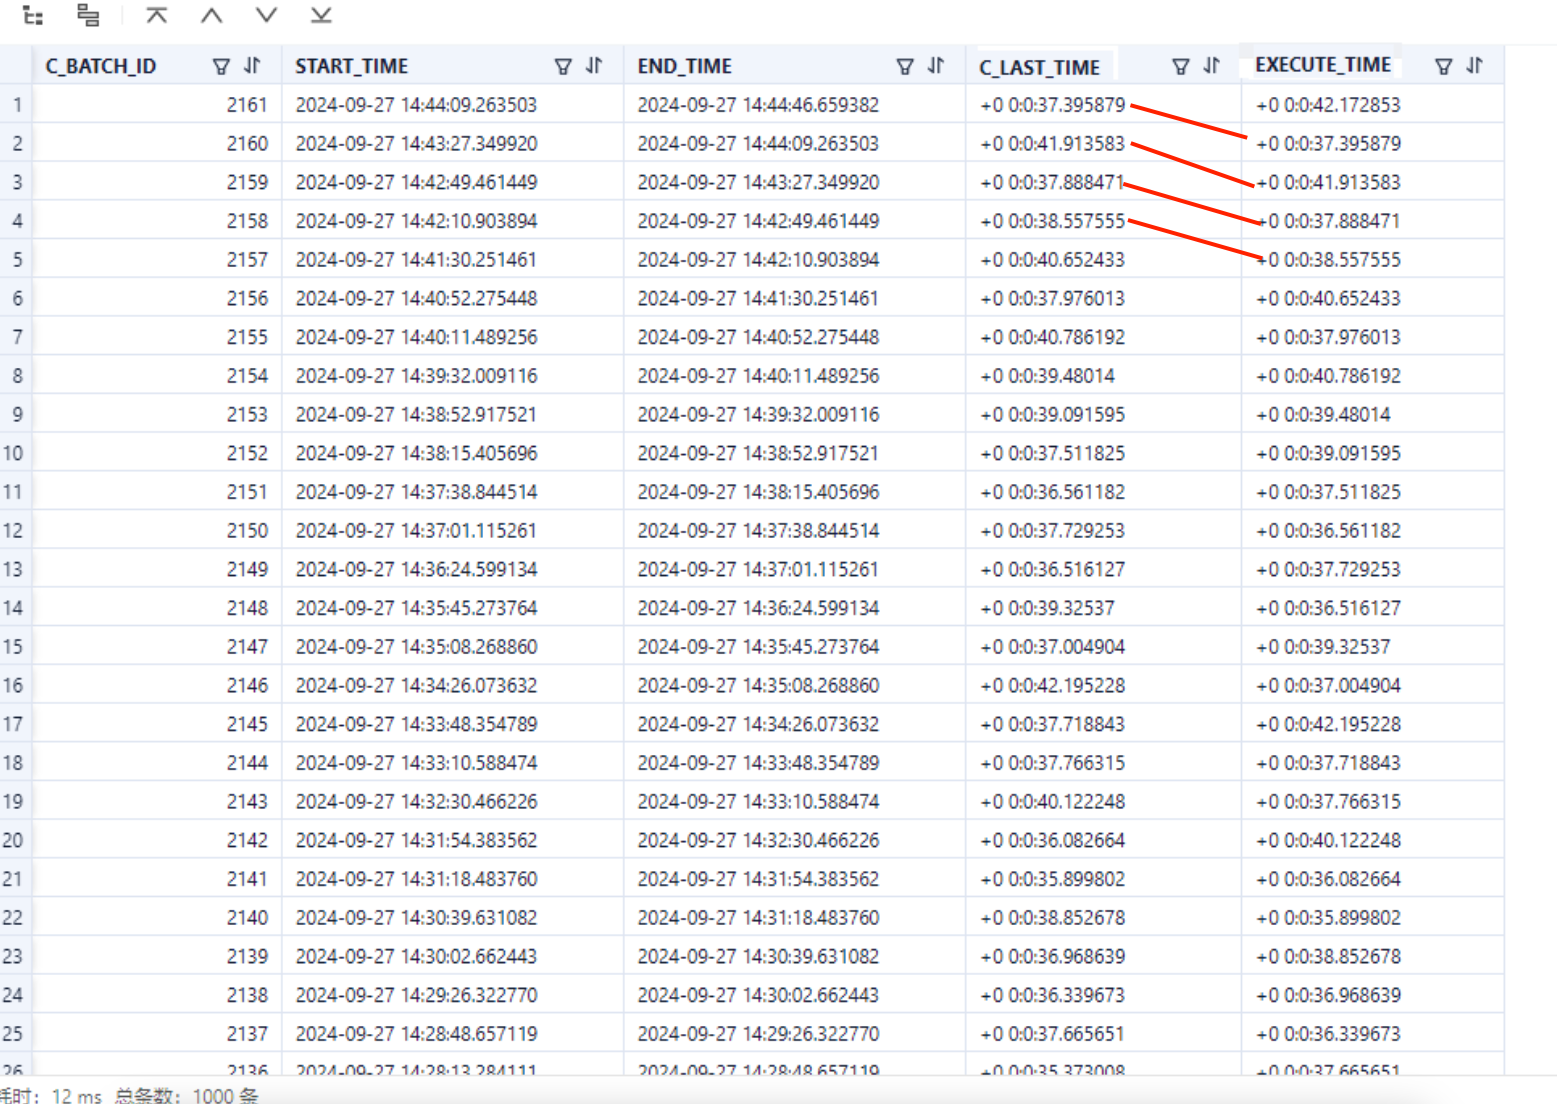
Task: Open filter for EXECUTE_TIME column
Action: pyautogui.click(x=1444, y=66)
